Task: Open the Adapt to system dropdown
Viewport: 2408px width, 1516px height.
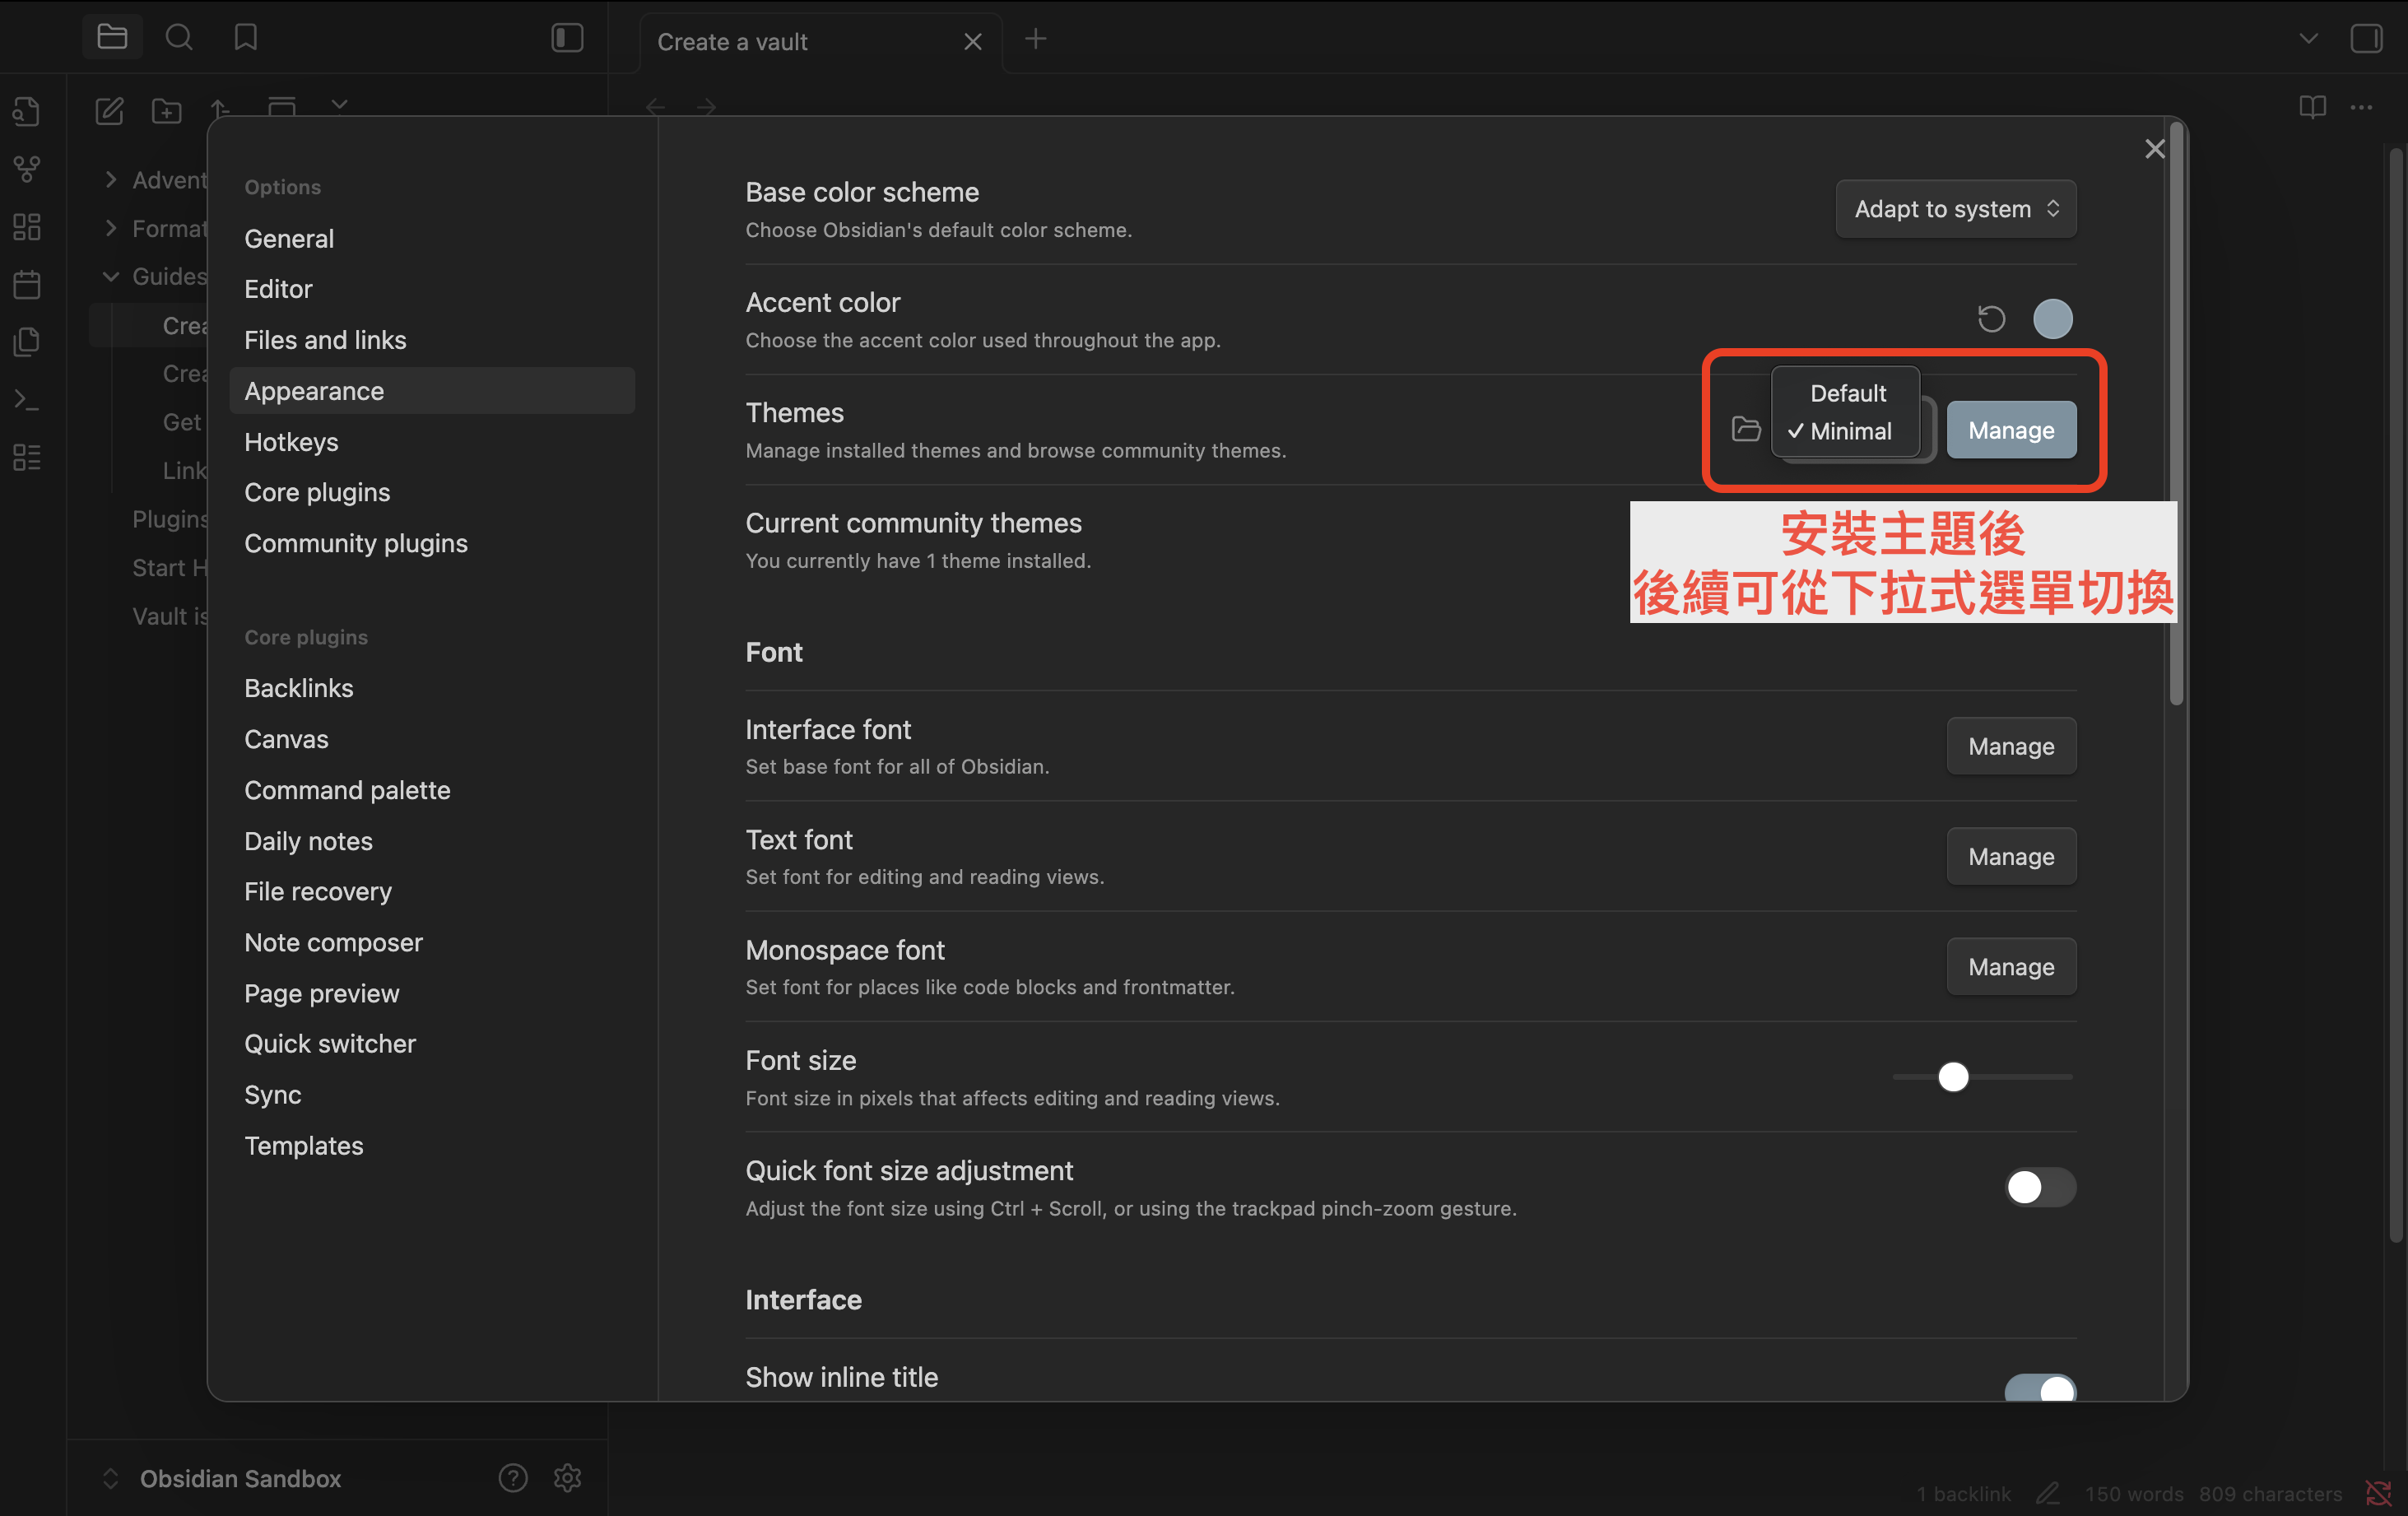Action: [1955, 209]
